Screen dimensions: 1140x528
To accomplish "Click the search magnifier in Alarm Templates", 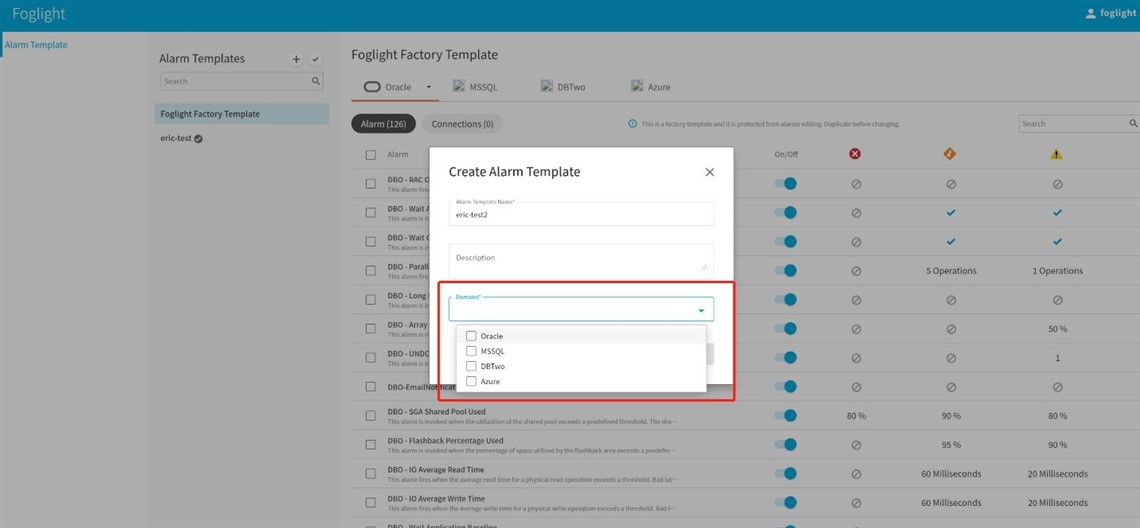I will point(316,81).
